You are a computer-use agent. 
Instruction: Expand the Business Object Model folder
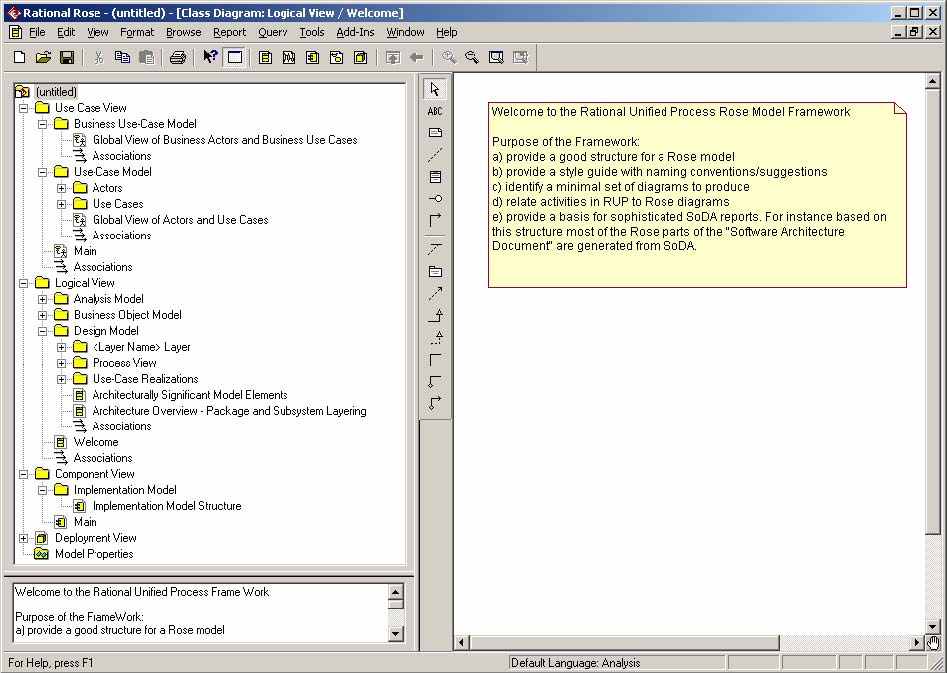pos(42,315)
